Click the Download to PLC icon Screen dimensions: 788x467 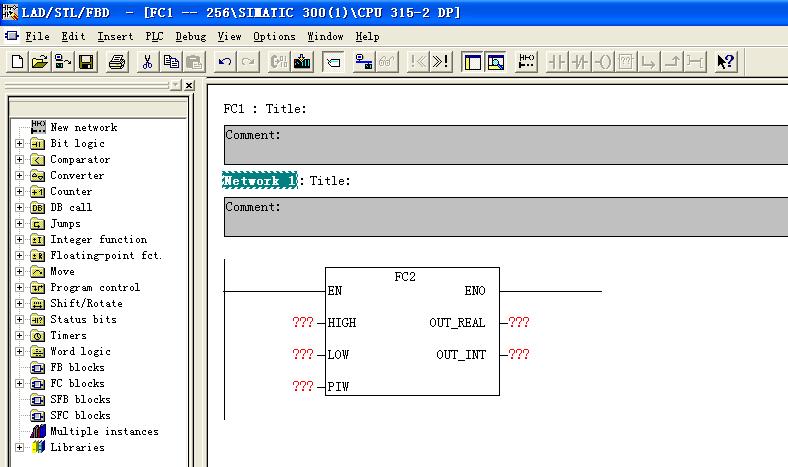coord(301,62)
